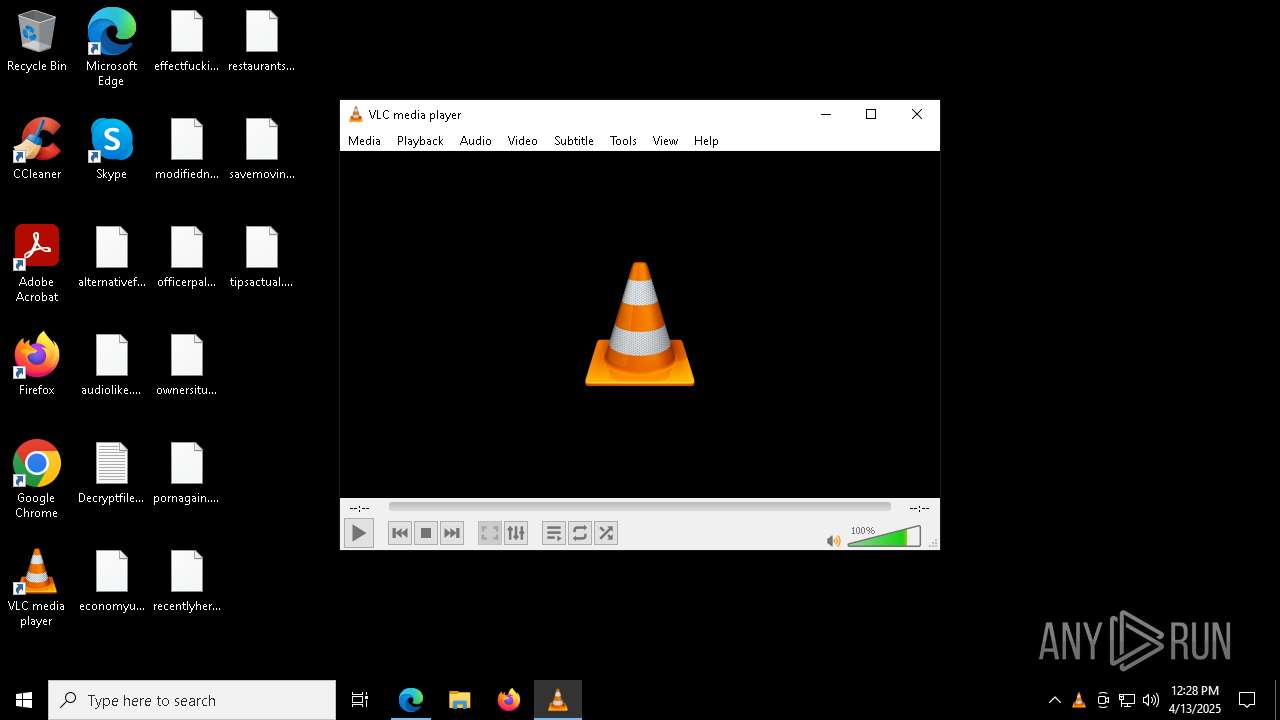Select the Skype desktop shortcut
Image resolution: width=1280 pixels, height=720 pixels.
pos(111,149)
